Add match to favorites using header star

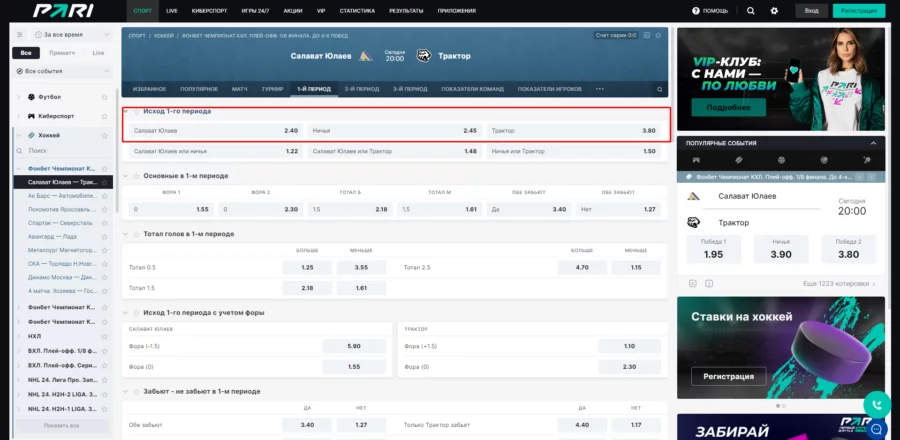pyautogui.click(x=659, y=35)
